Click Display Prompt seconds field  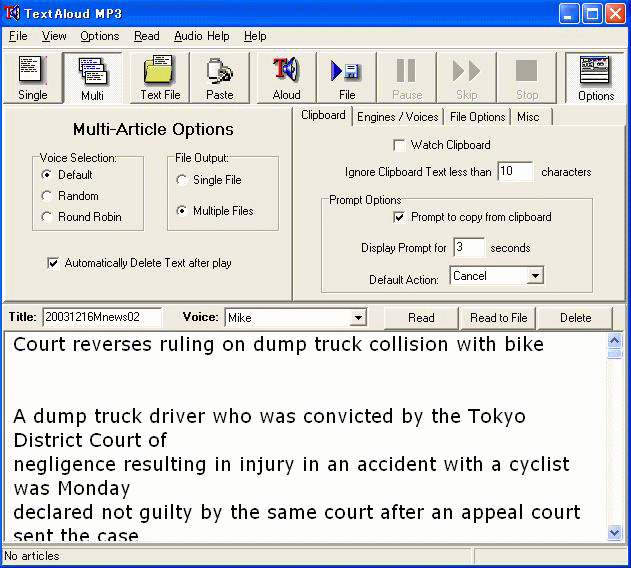point(468,247)
